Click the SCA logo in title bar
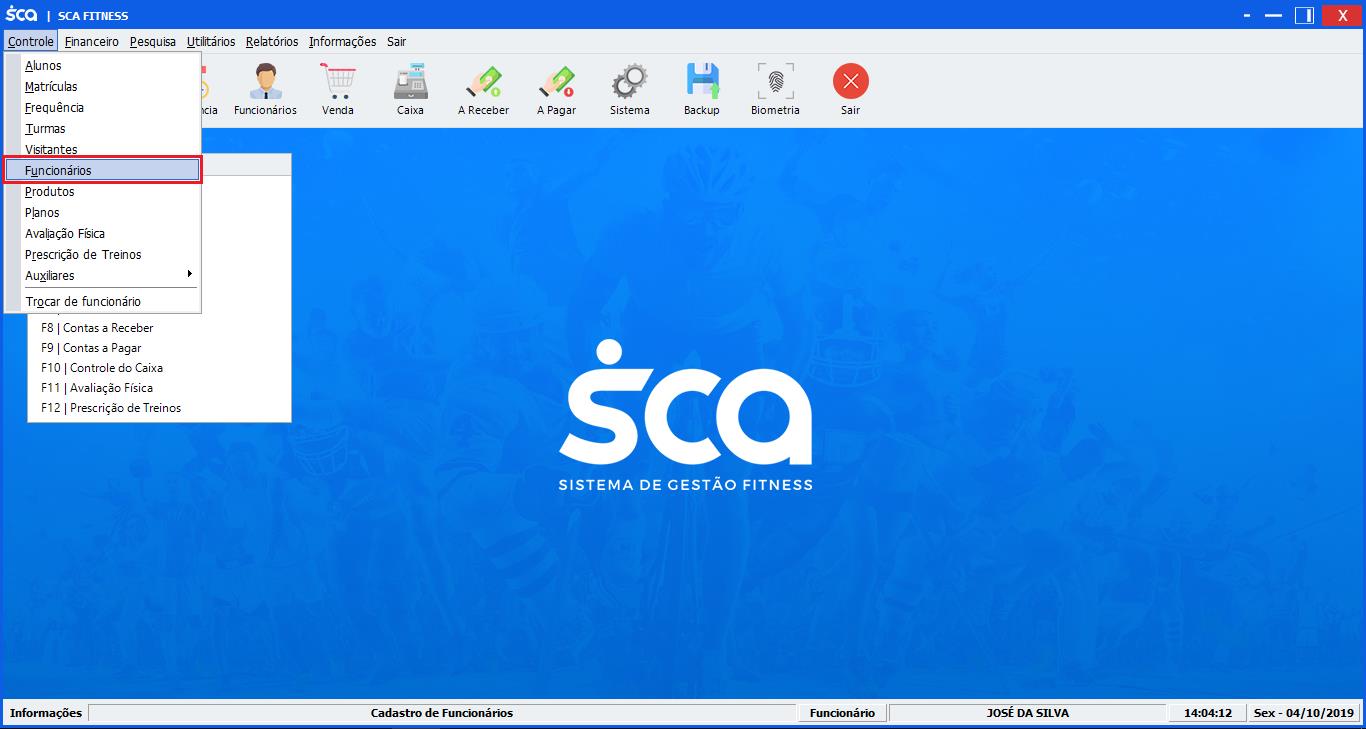Image resolution: width=1366 pixels, height=729 pixels. (x=21, y=15)
